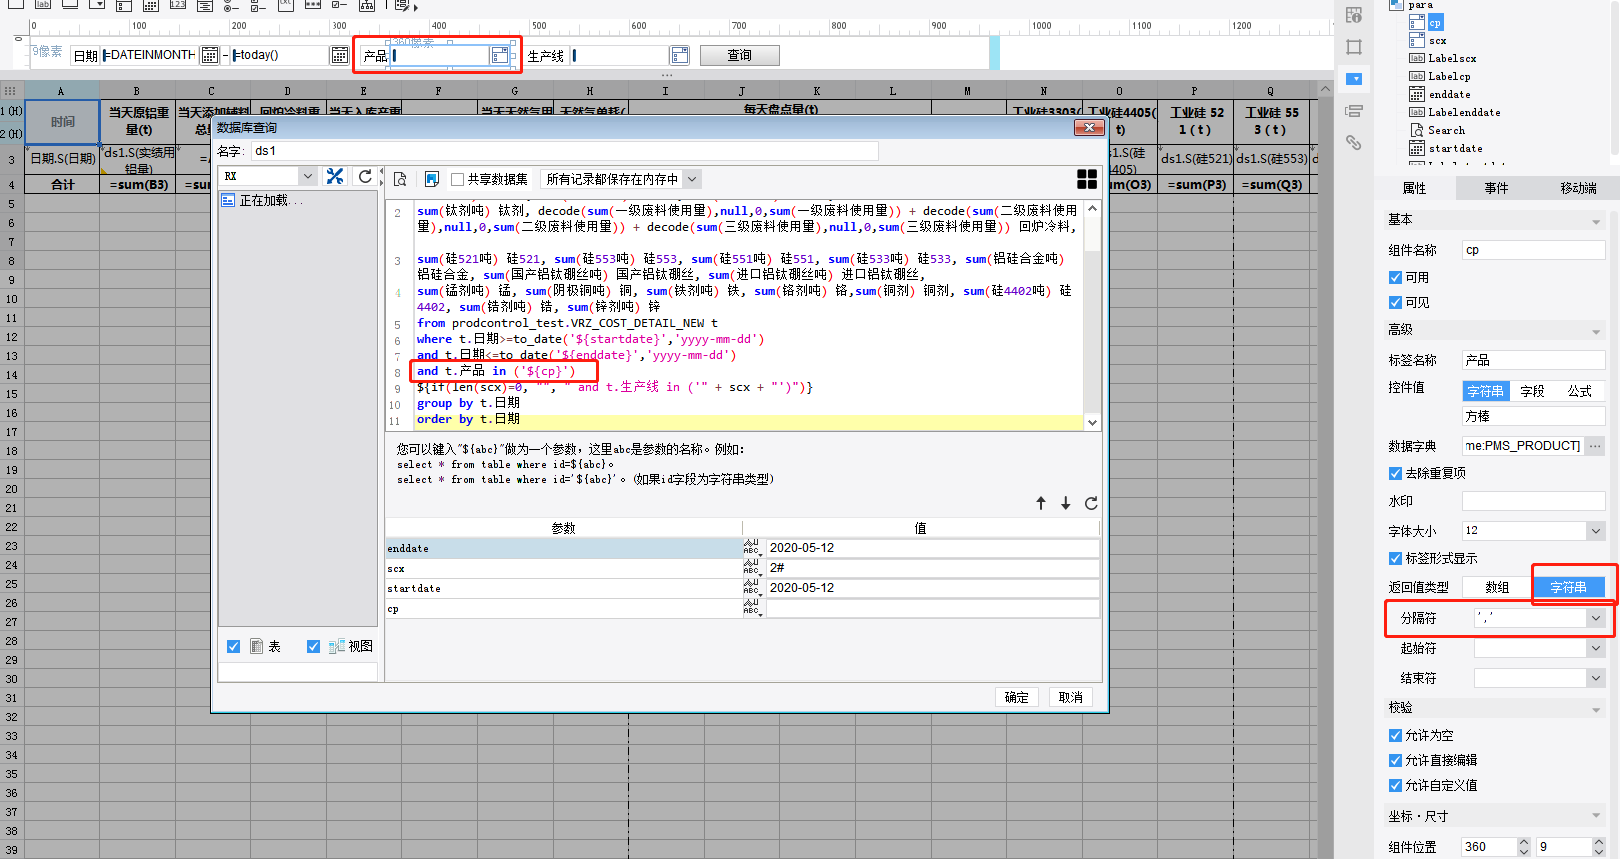Viewport: 1620px width, 859px height.
Task: Refresh the parameters list
Action: coord(1091,503)
